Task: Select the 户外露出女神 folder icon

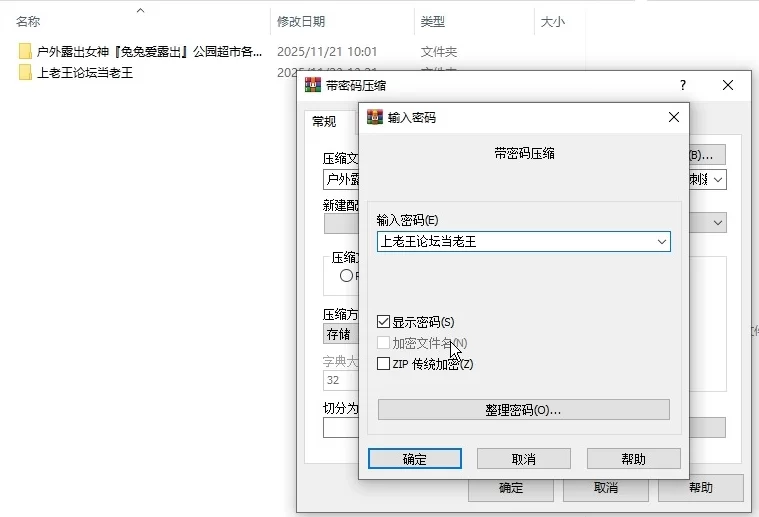Action: [25, 51]
